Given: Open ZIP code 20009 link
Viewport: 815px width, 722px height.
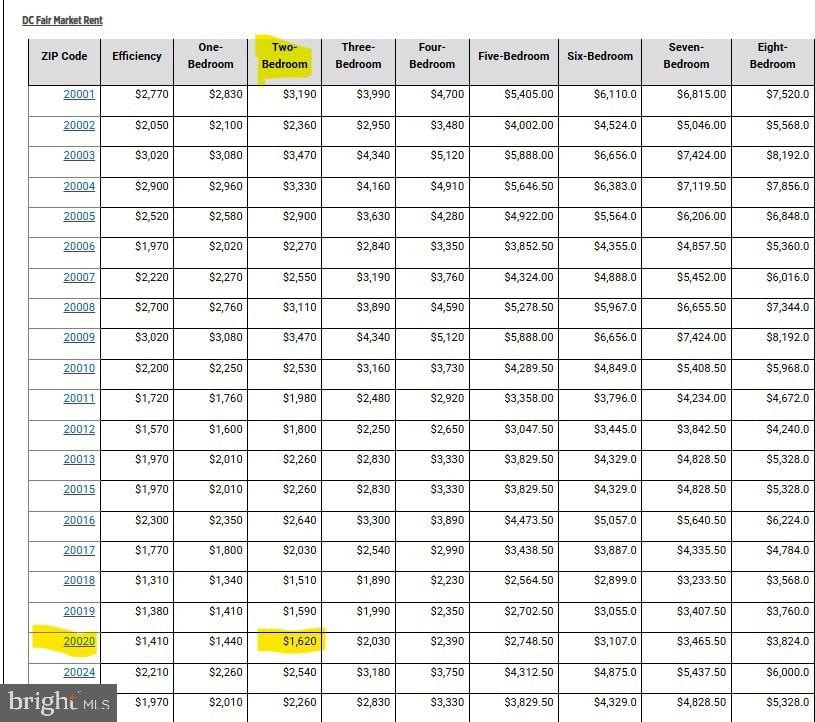Looking at the screenshot, I should click(x=79, y=337).
